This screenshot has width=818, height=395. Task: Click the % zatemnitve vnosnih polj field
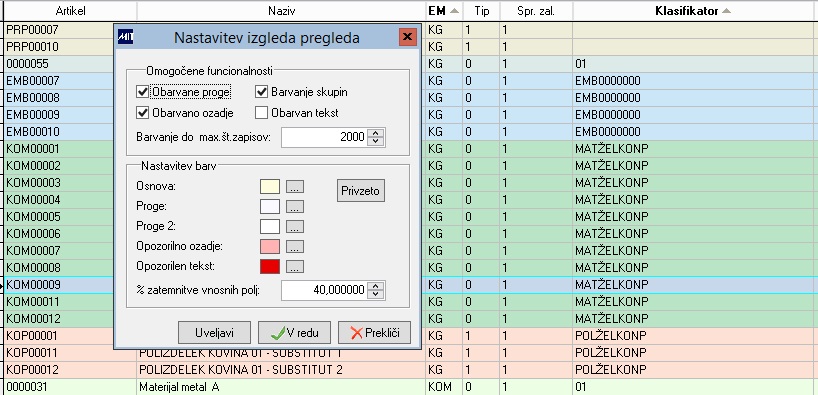click(324, 290)
